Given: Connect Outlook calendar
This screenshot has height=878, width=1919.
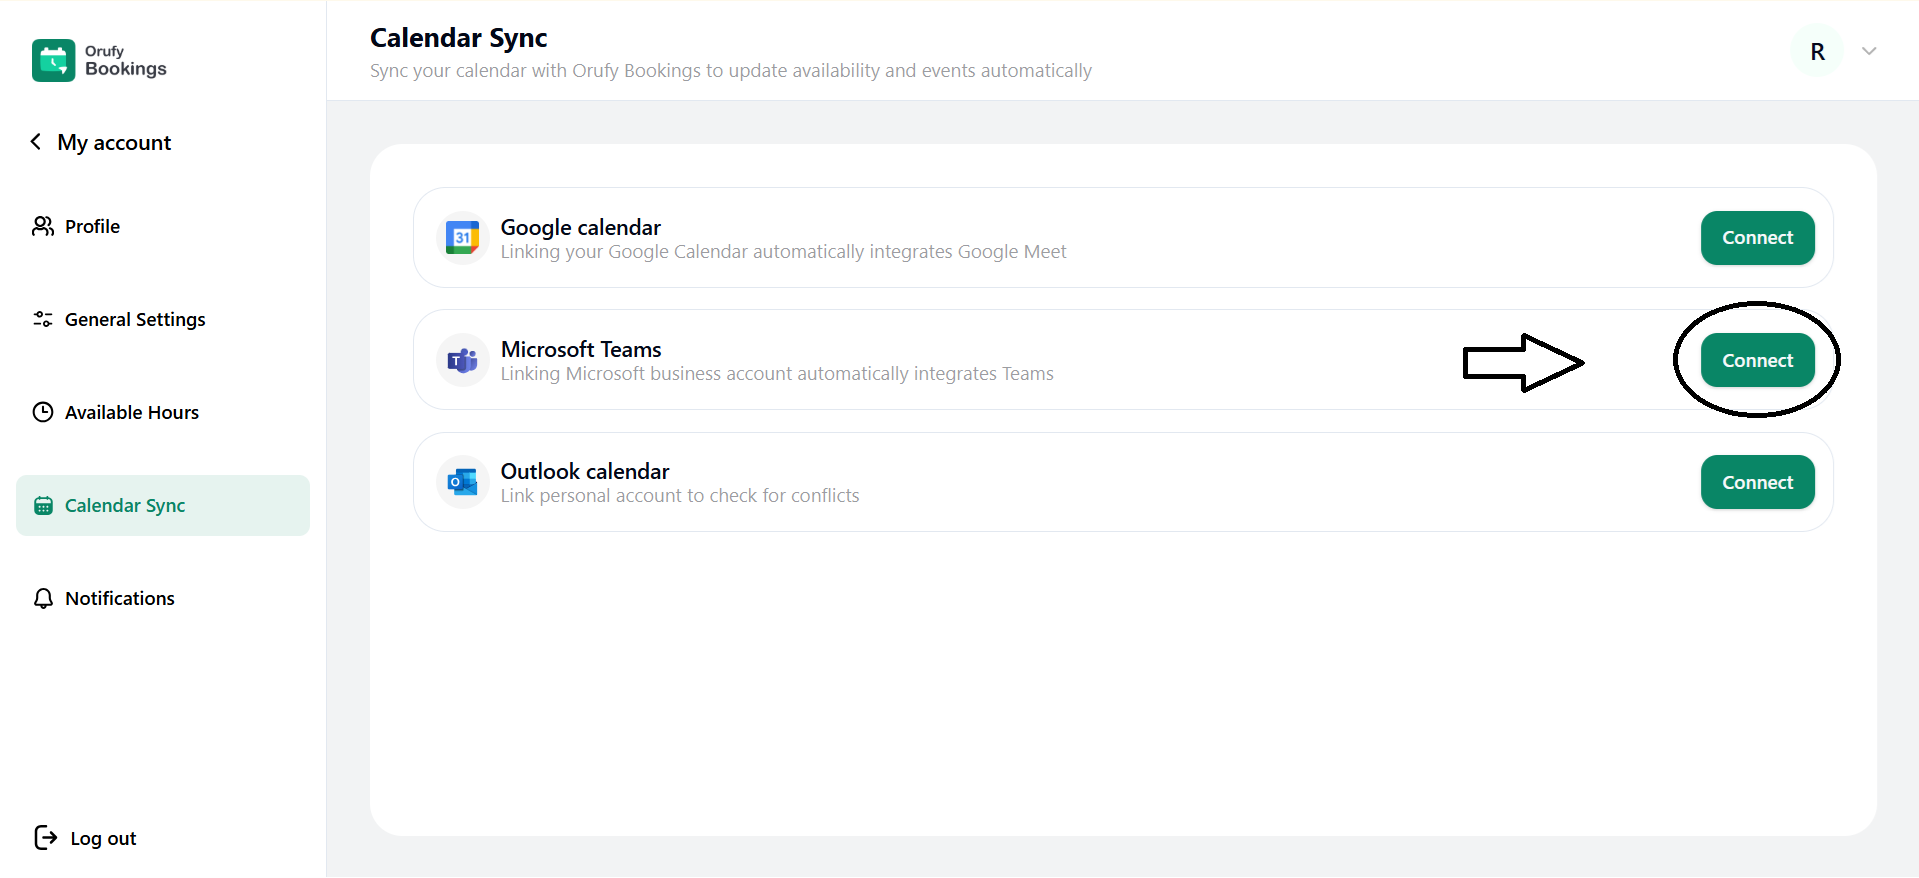Looking at the screenshot, I should (1757, 482).
